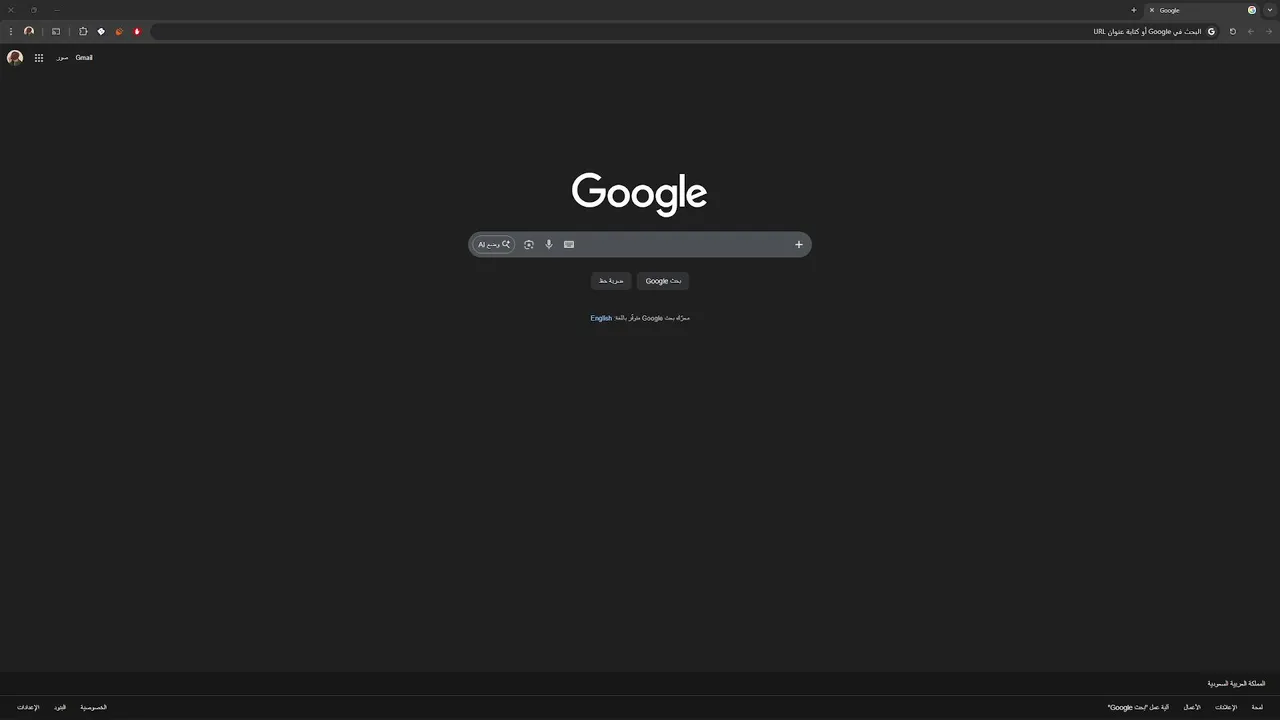The width and height of the screenshot is (1280, 720).
Task: Open search by image camera icon
Action: point(529,244)
